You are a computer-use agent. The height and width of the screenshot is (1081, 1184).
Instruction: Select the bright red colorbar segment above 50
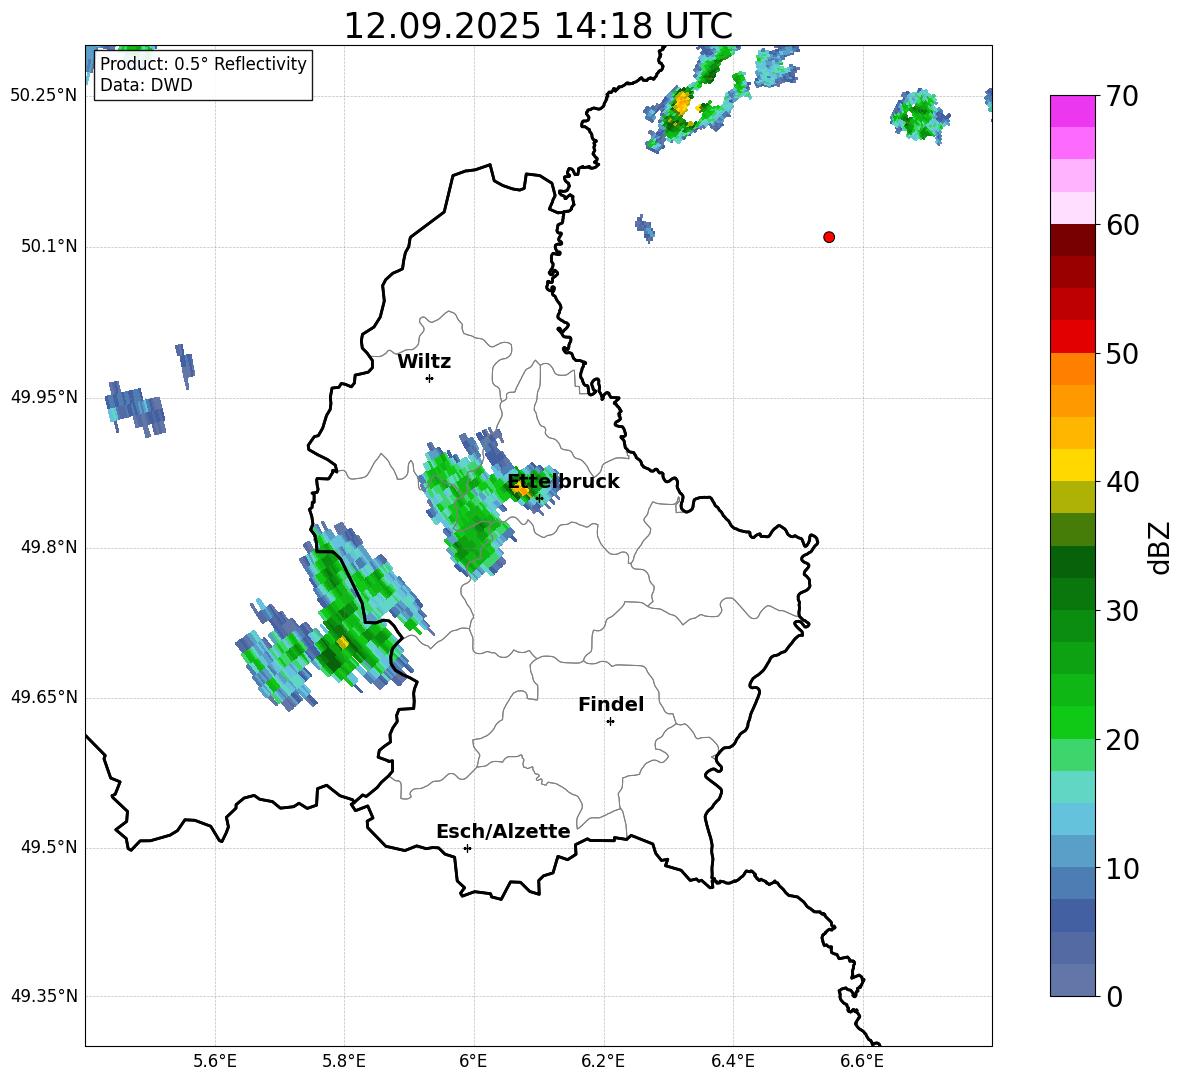coord(1073,336)
